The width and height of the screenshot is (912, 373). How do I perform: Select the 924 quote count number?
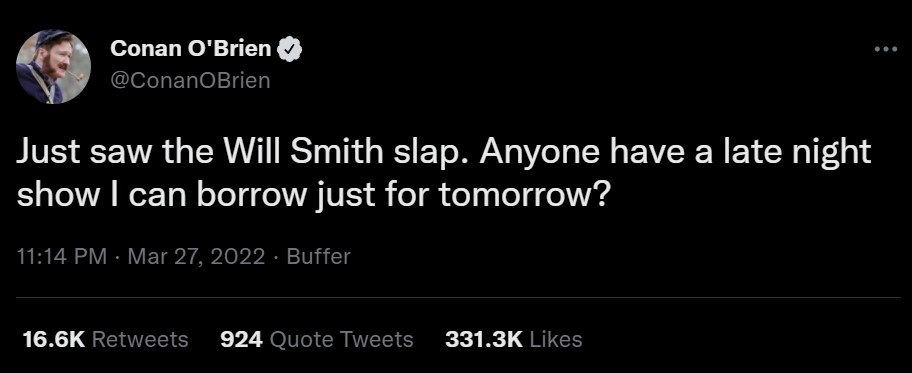[x=241, y=339]
